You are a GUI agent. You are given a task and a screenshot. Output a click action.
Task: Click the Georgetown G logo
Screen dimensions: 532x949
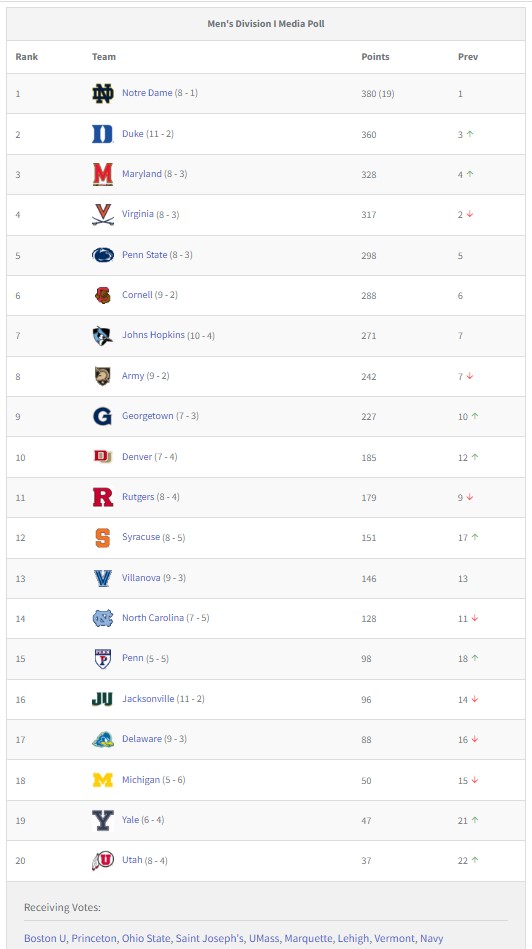(103, 416)
